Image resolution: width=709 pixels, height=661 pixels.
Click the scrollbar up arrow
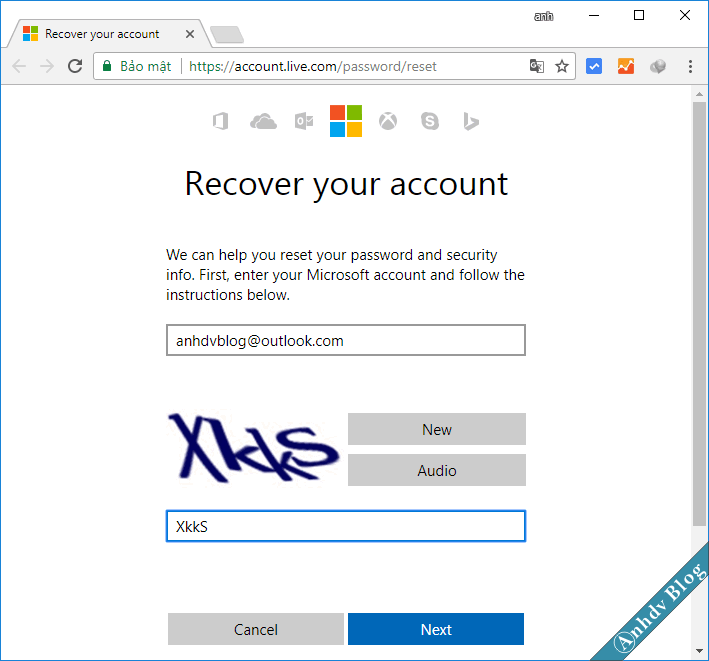pos(699,94)
